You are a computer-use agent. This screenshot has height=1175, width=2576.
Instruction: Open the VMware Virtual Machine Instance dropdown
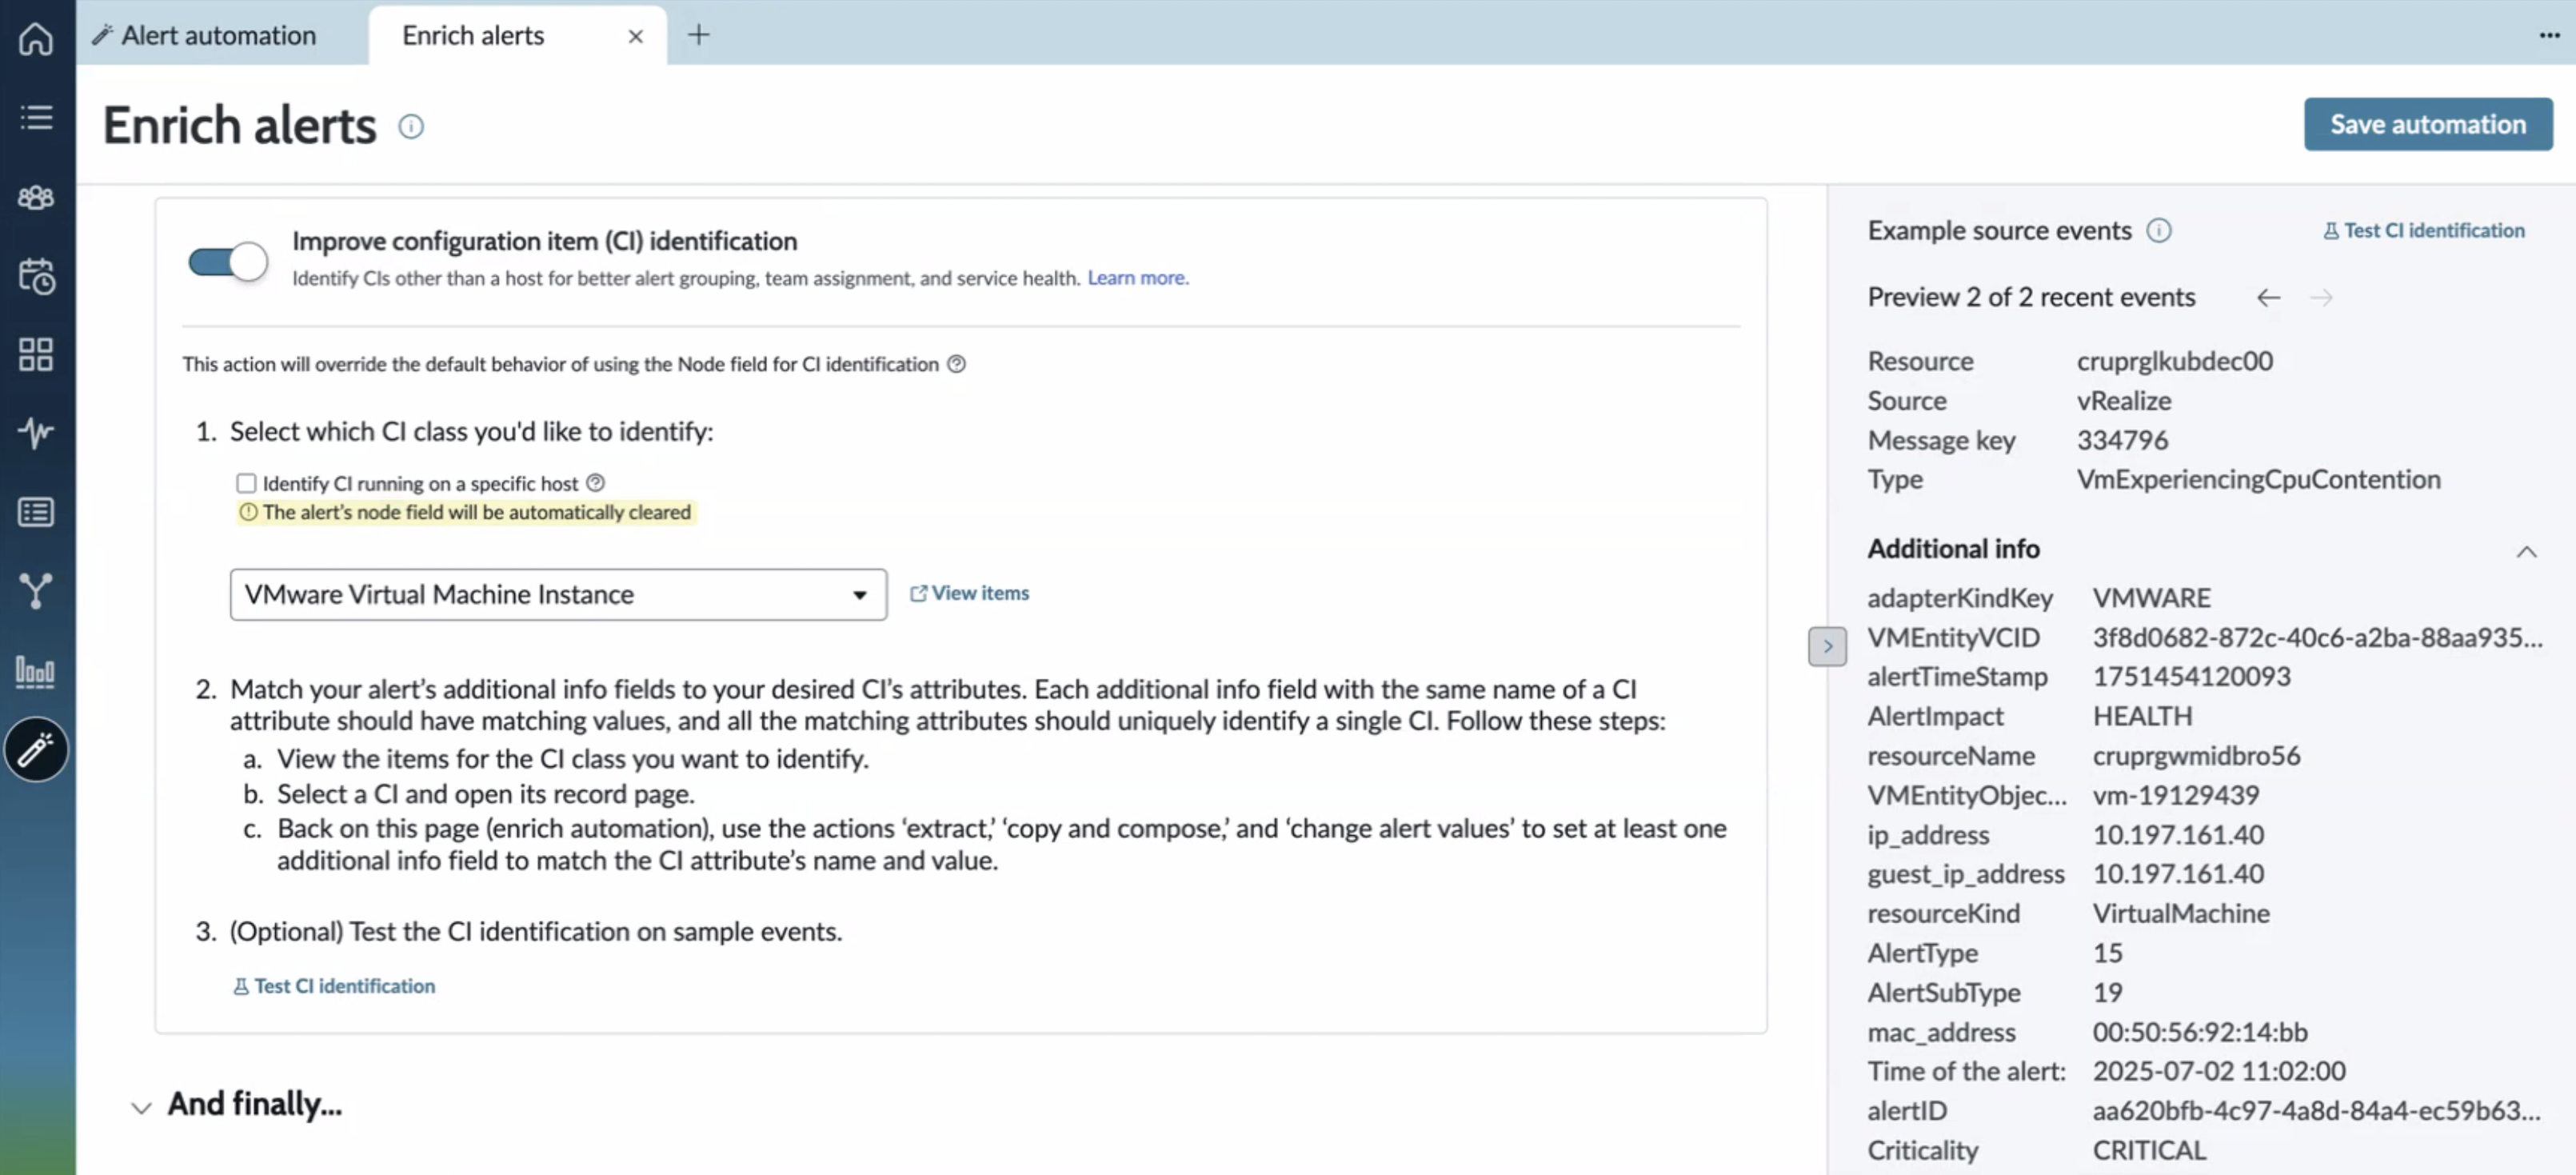point(558,594)
